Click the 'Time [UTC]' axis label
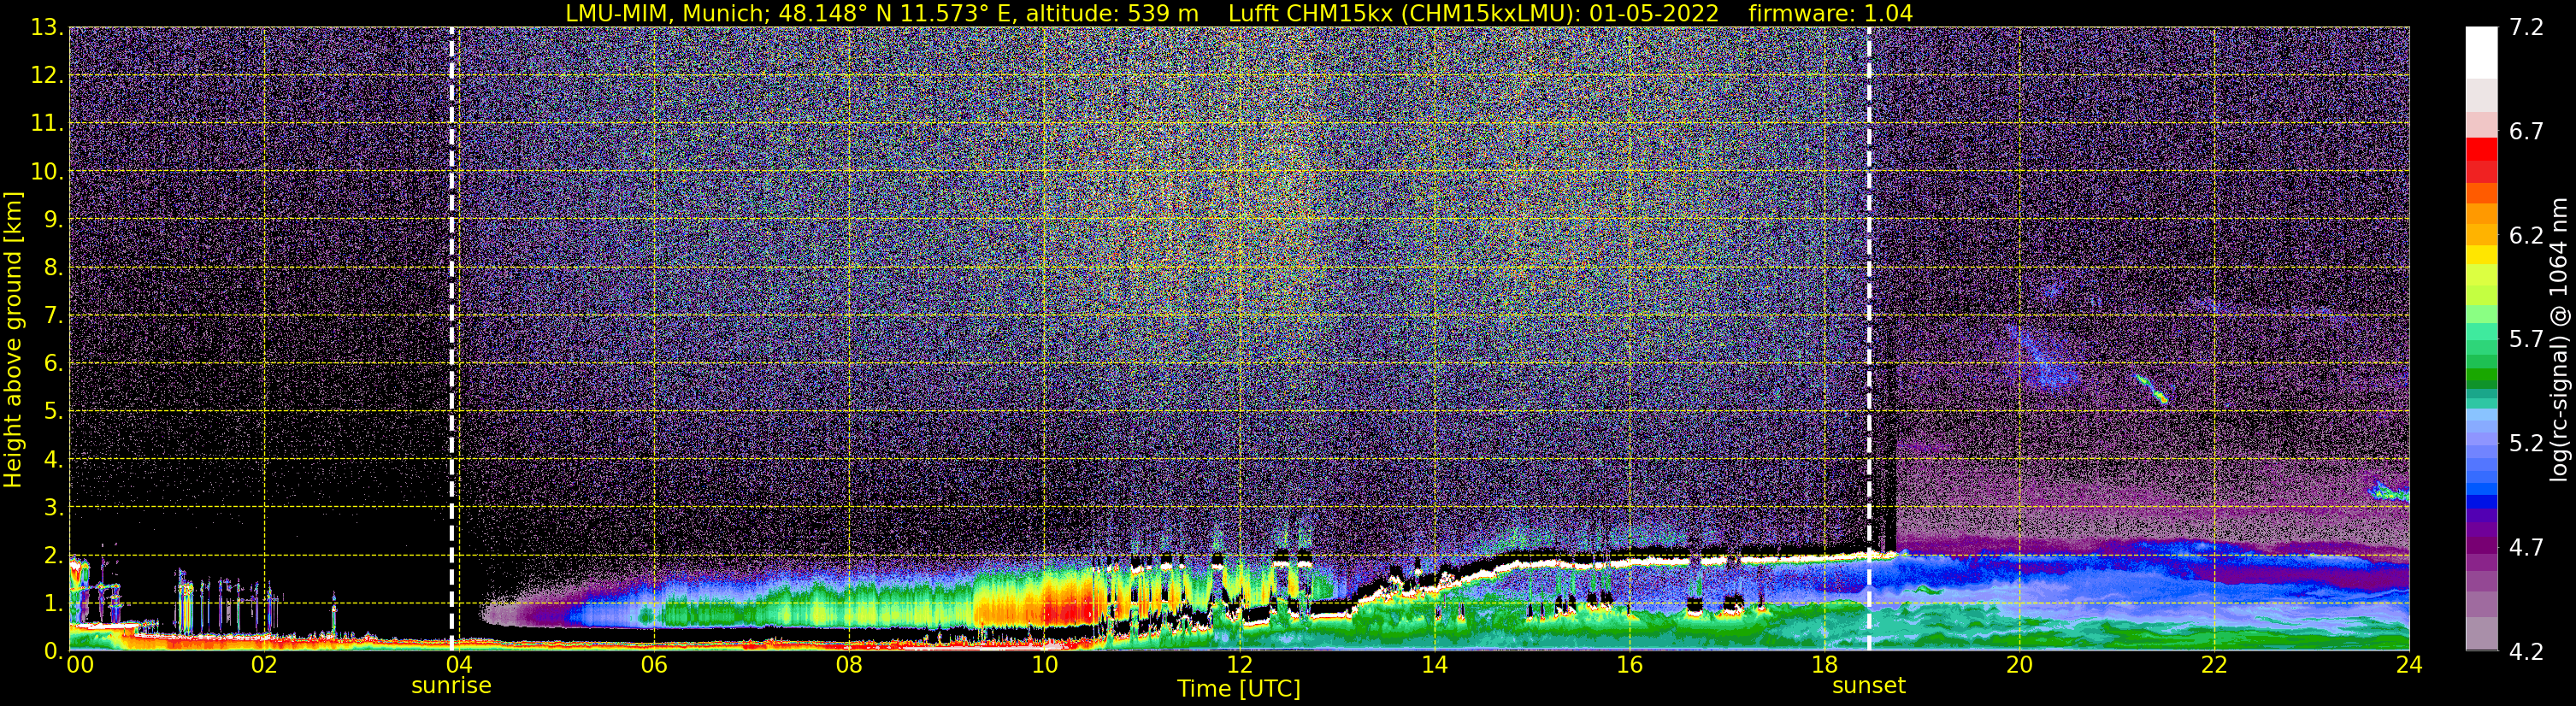2576x706 pixels. coord(1239,689)
